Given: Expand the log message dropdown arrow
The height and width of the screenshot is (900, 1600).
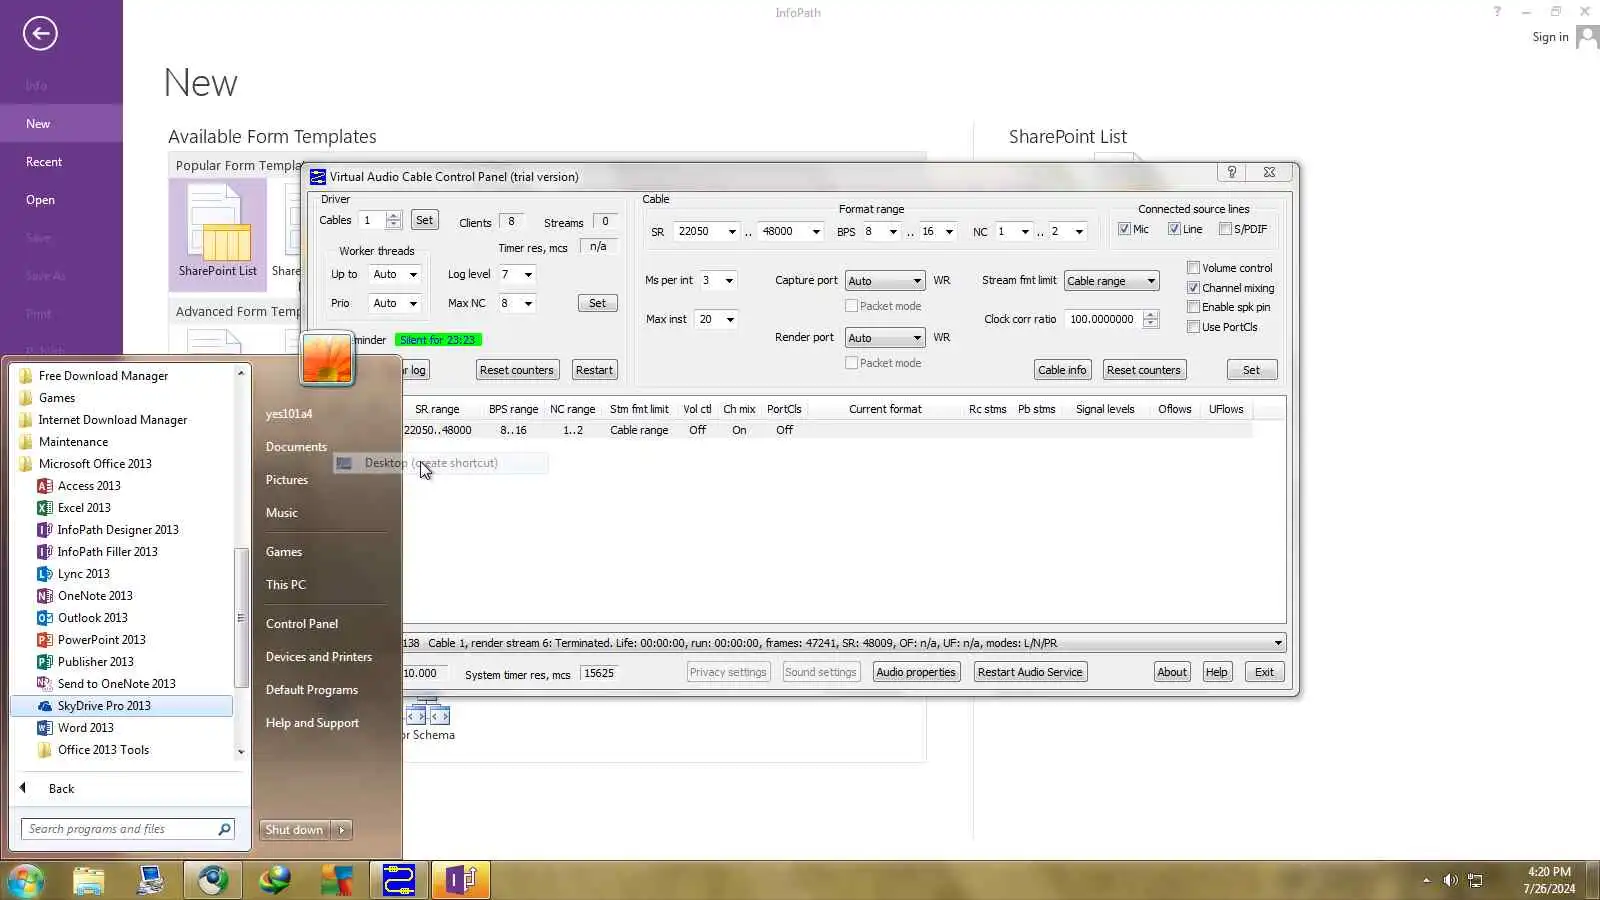Looking at the screenshot, I should coord(1277,643).
